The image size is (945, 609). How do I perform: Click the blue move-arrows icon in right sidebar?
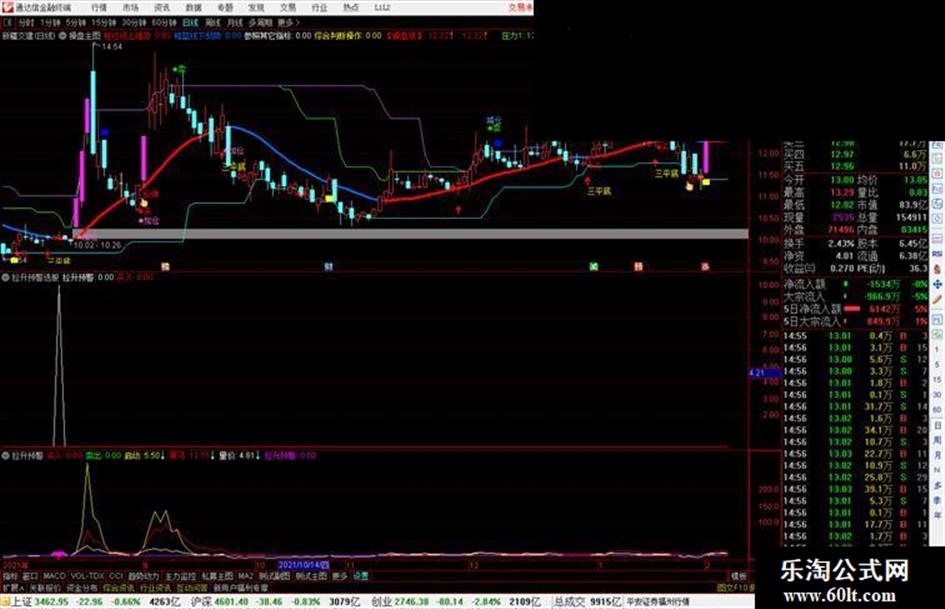[x=937, y=284]
